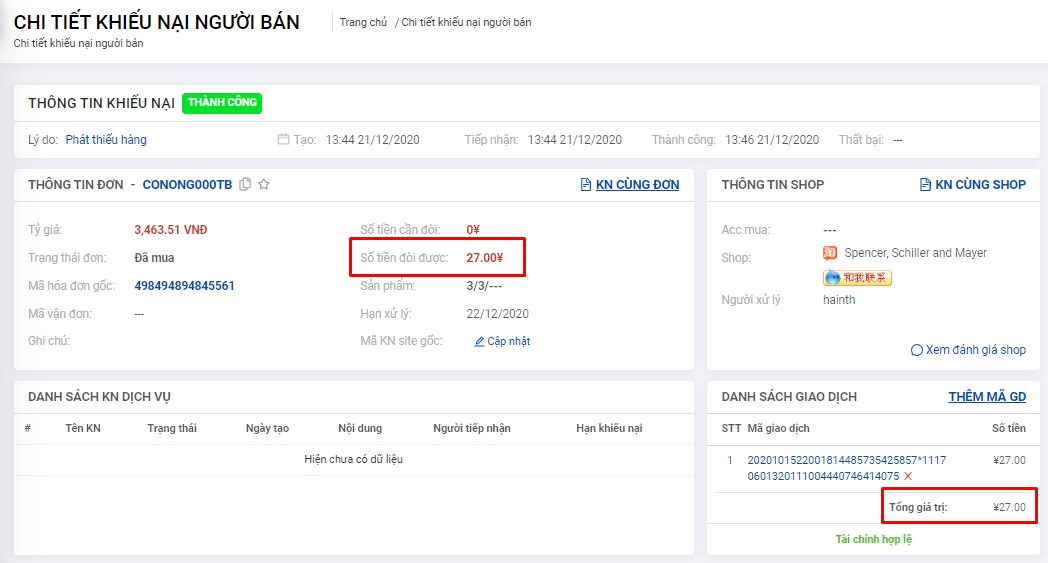Image resolution: width=1048 pixels, height=563 pixels.
Task: Go to Trang chủ in the breadcrumb
Action: (x=363, y=22)
